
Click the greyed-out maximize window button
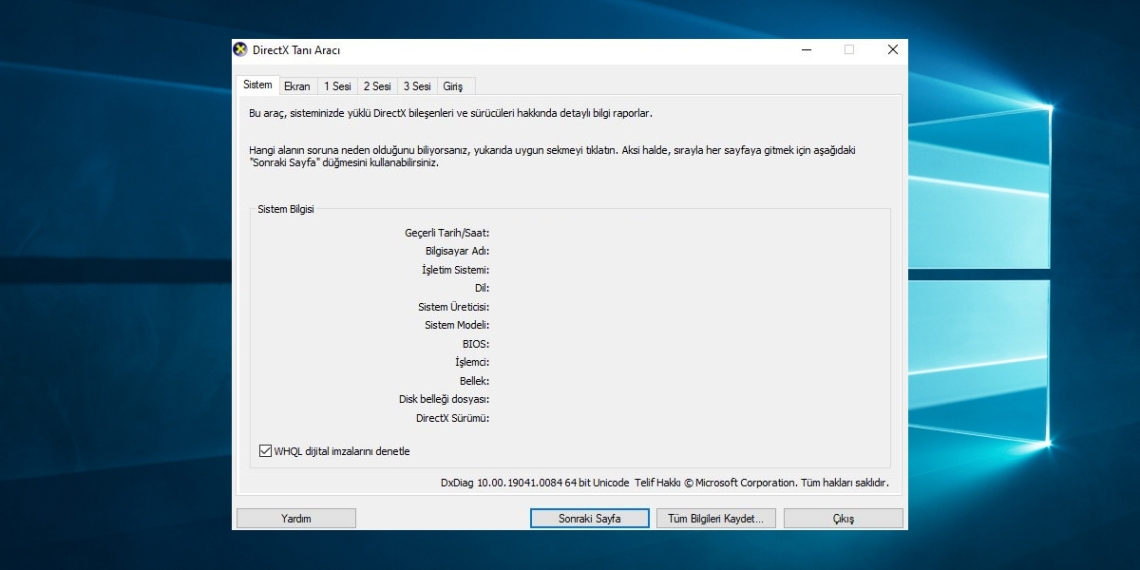pyautogui.click(x=849, y=50)
